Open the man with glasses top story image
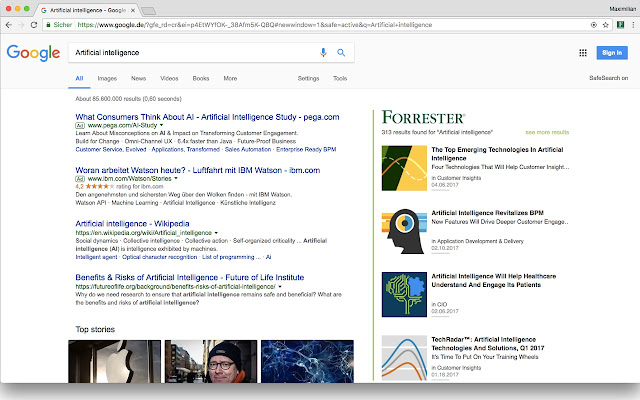640x400 pixels. 211,361
